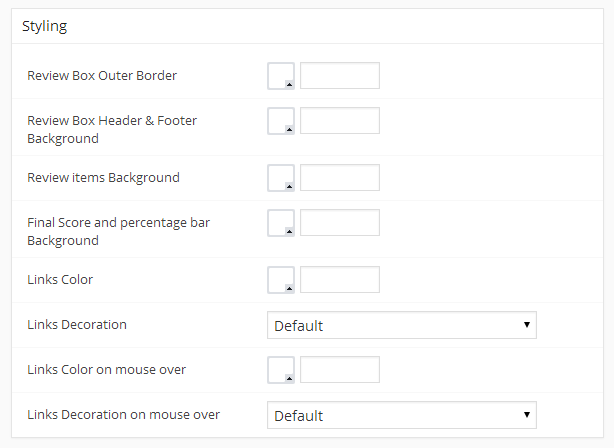Pick a color for Review items Background
Screen dimensions: 614x448
281,178
